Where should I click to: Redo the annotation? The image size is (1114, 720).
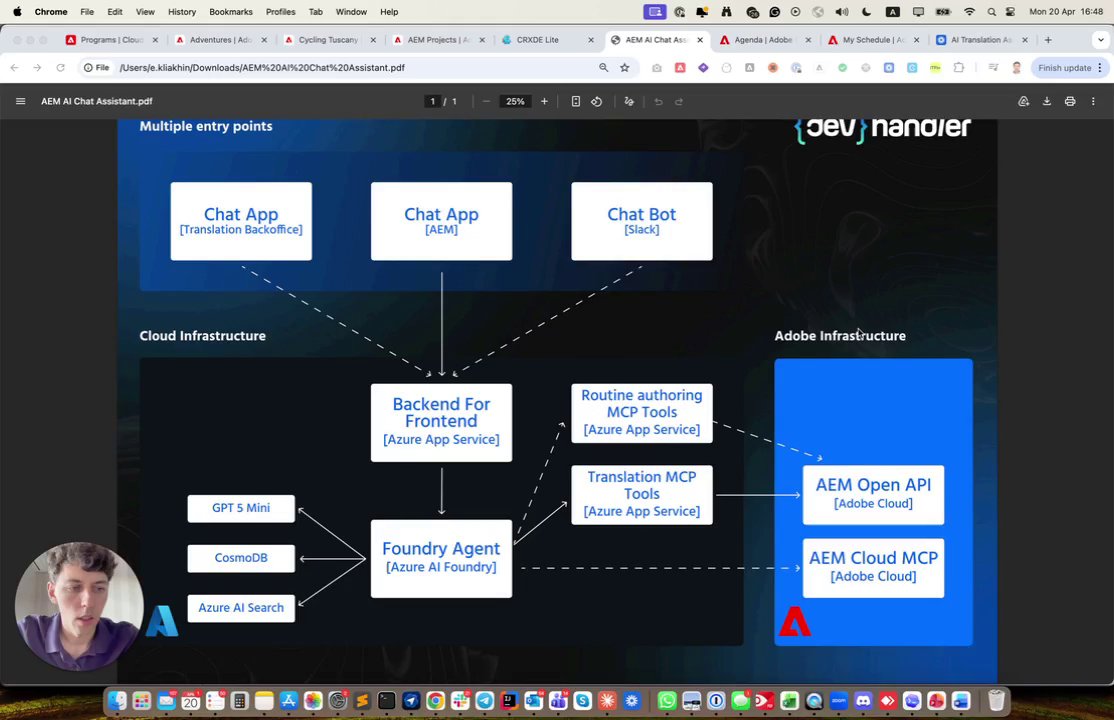(679, 101)
